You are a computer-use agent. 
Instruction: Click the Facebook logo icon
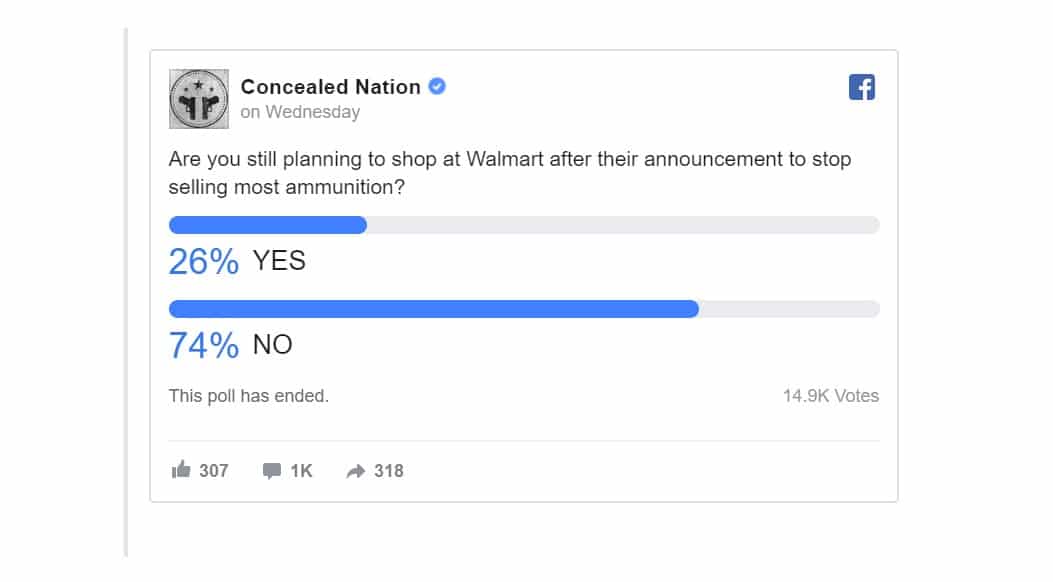click(x=861, y=88)
